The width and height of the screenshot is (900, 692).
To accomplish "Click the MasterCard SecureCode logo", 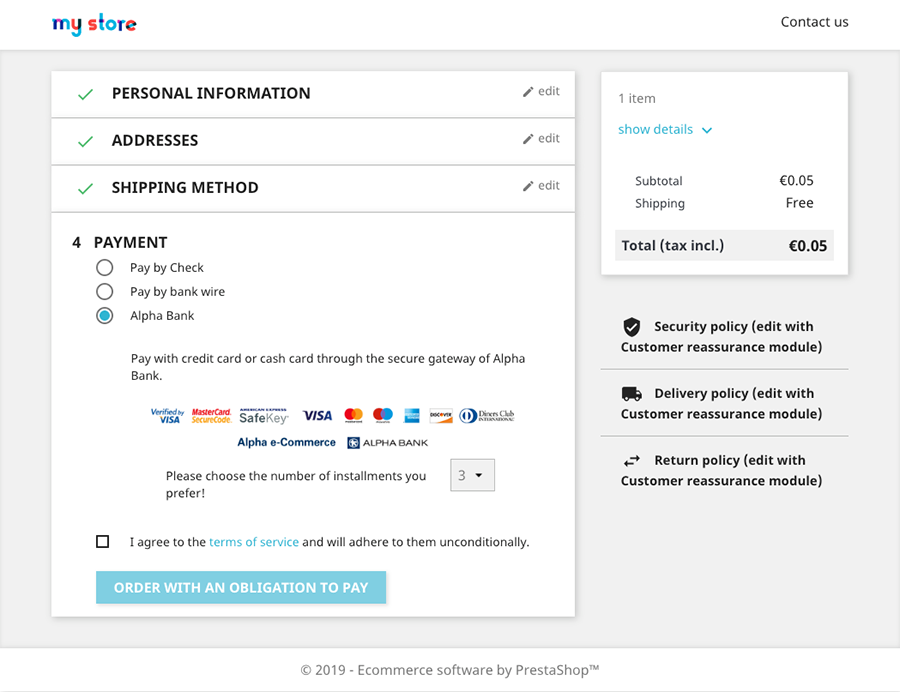I will tap(211, 416).
